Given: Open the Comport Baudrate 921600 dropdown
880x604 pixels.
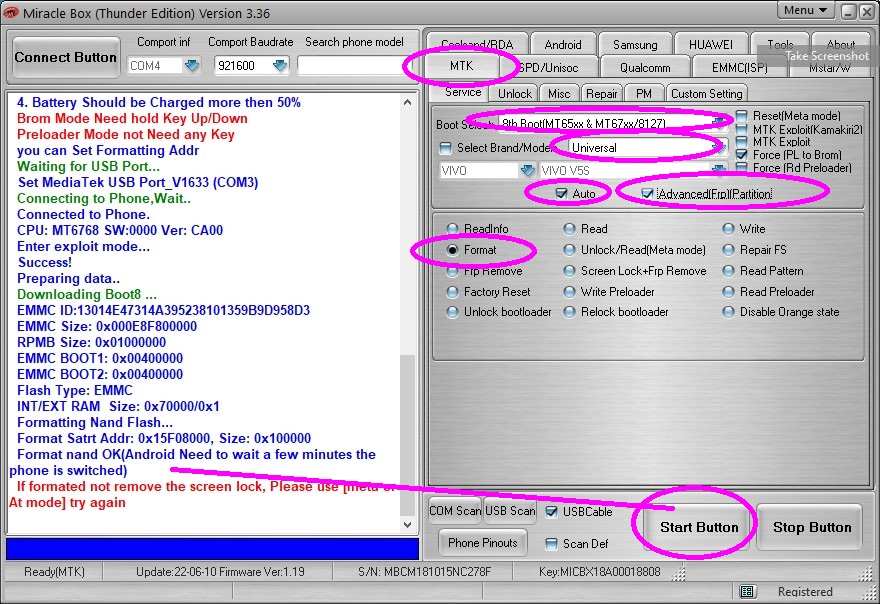Looking at the screenshot, I should pos(279,66).
